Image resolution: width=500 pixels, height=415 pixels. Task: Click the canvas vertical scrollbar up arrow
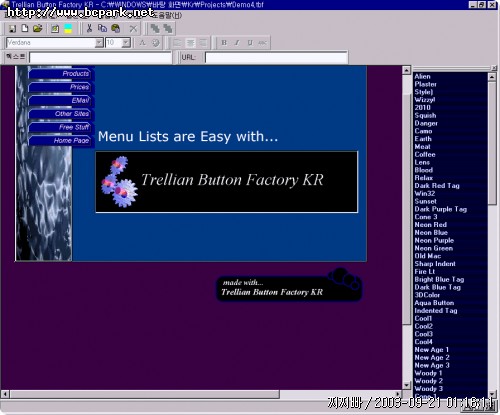(x=406, y=70)
